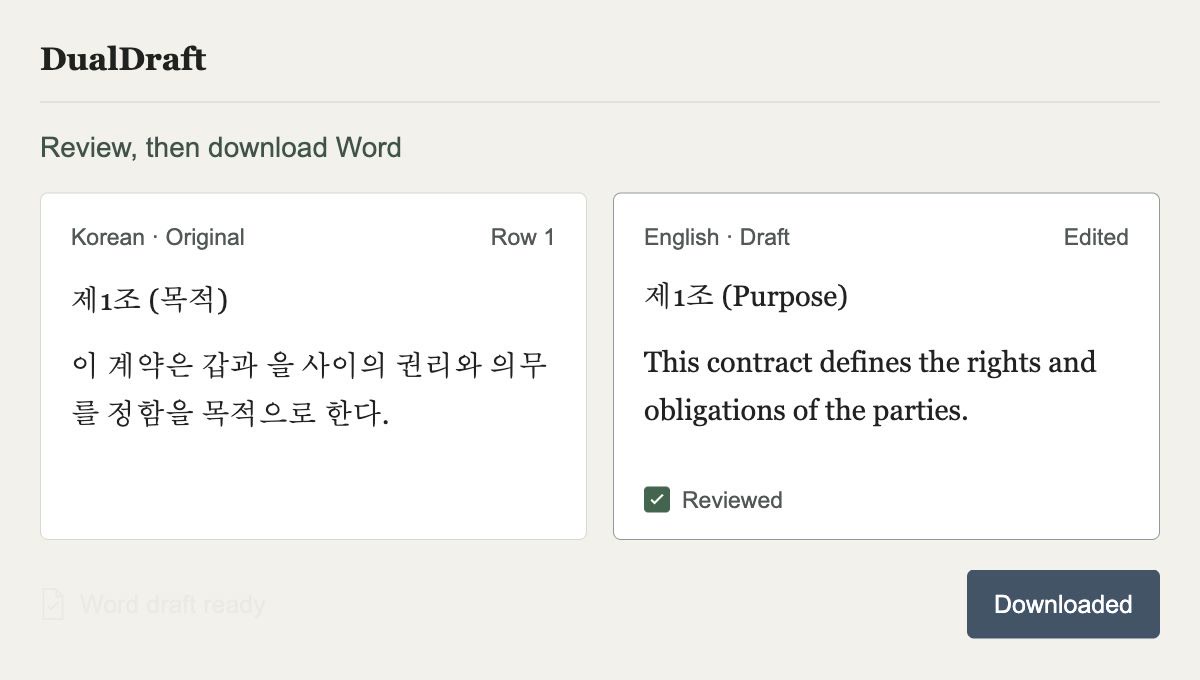The height and width of the screenshot is (680, 1200).
Task: Click the faded 'Word draft ready' text
Action: 172,605
